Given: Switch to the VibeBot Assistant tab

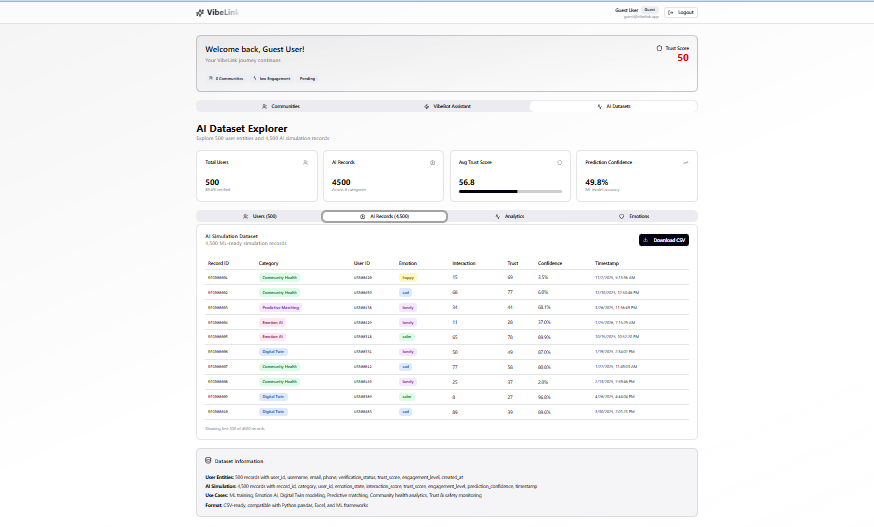Looking at the screenshot, I should coord(446,106).
